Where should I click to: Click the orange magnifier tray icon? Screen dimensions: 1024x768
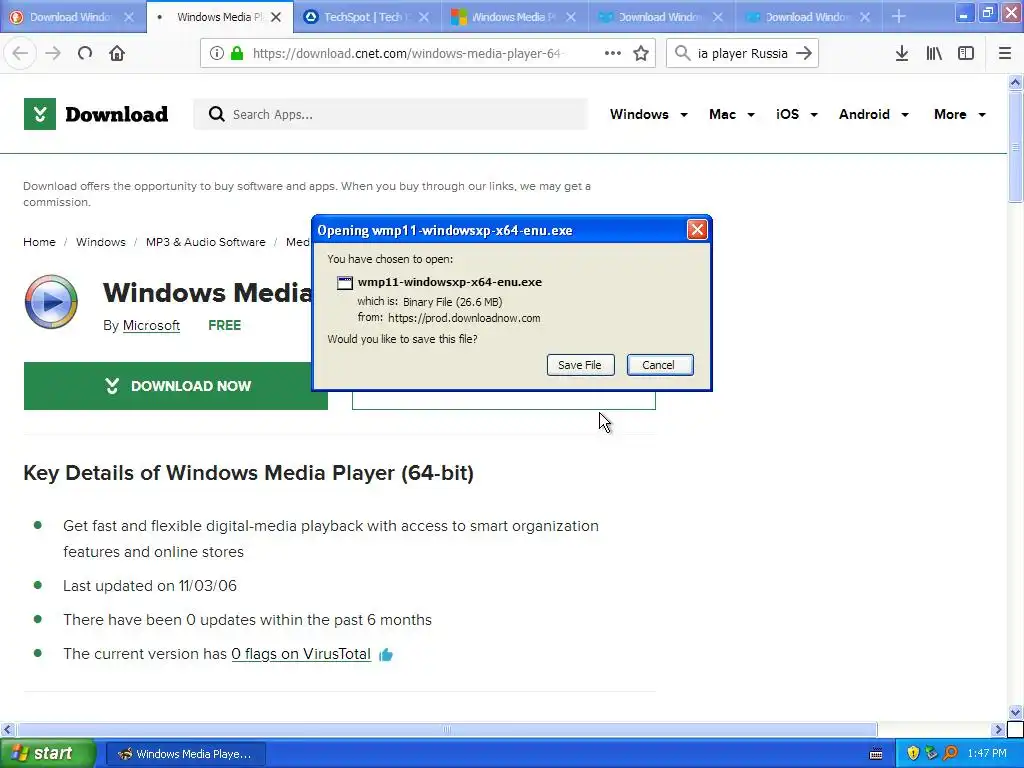tap(950, 754)
